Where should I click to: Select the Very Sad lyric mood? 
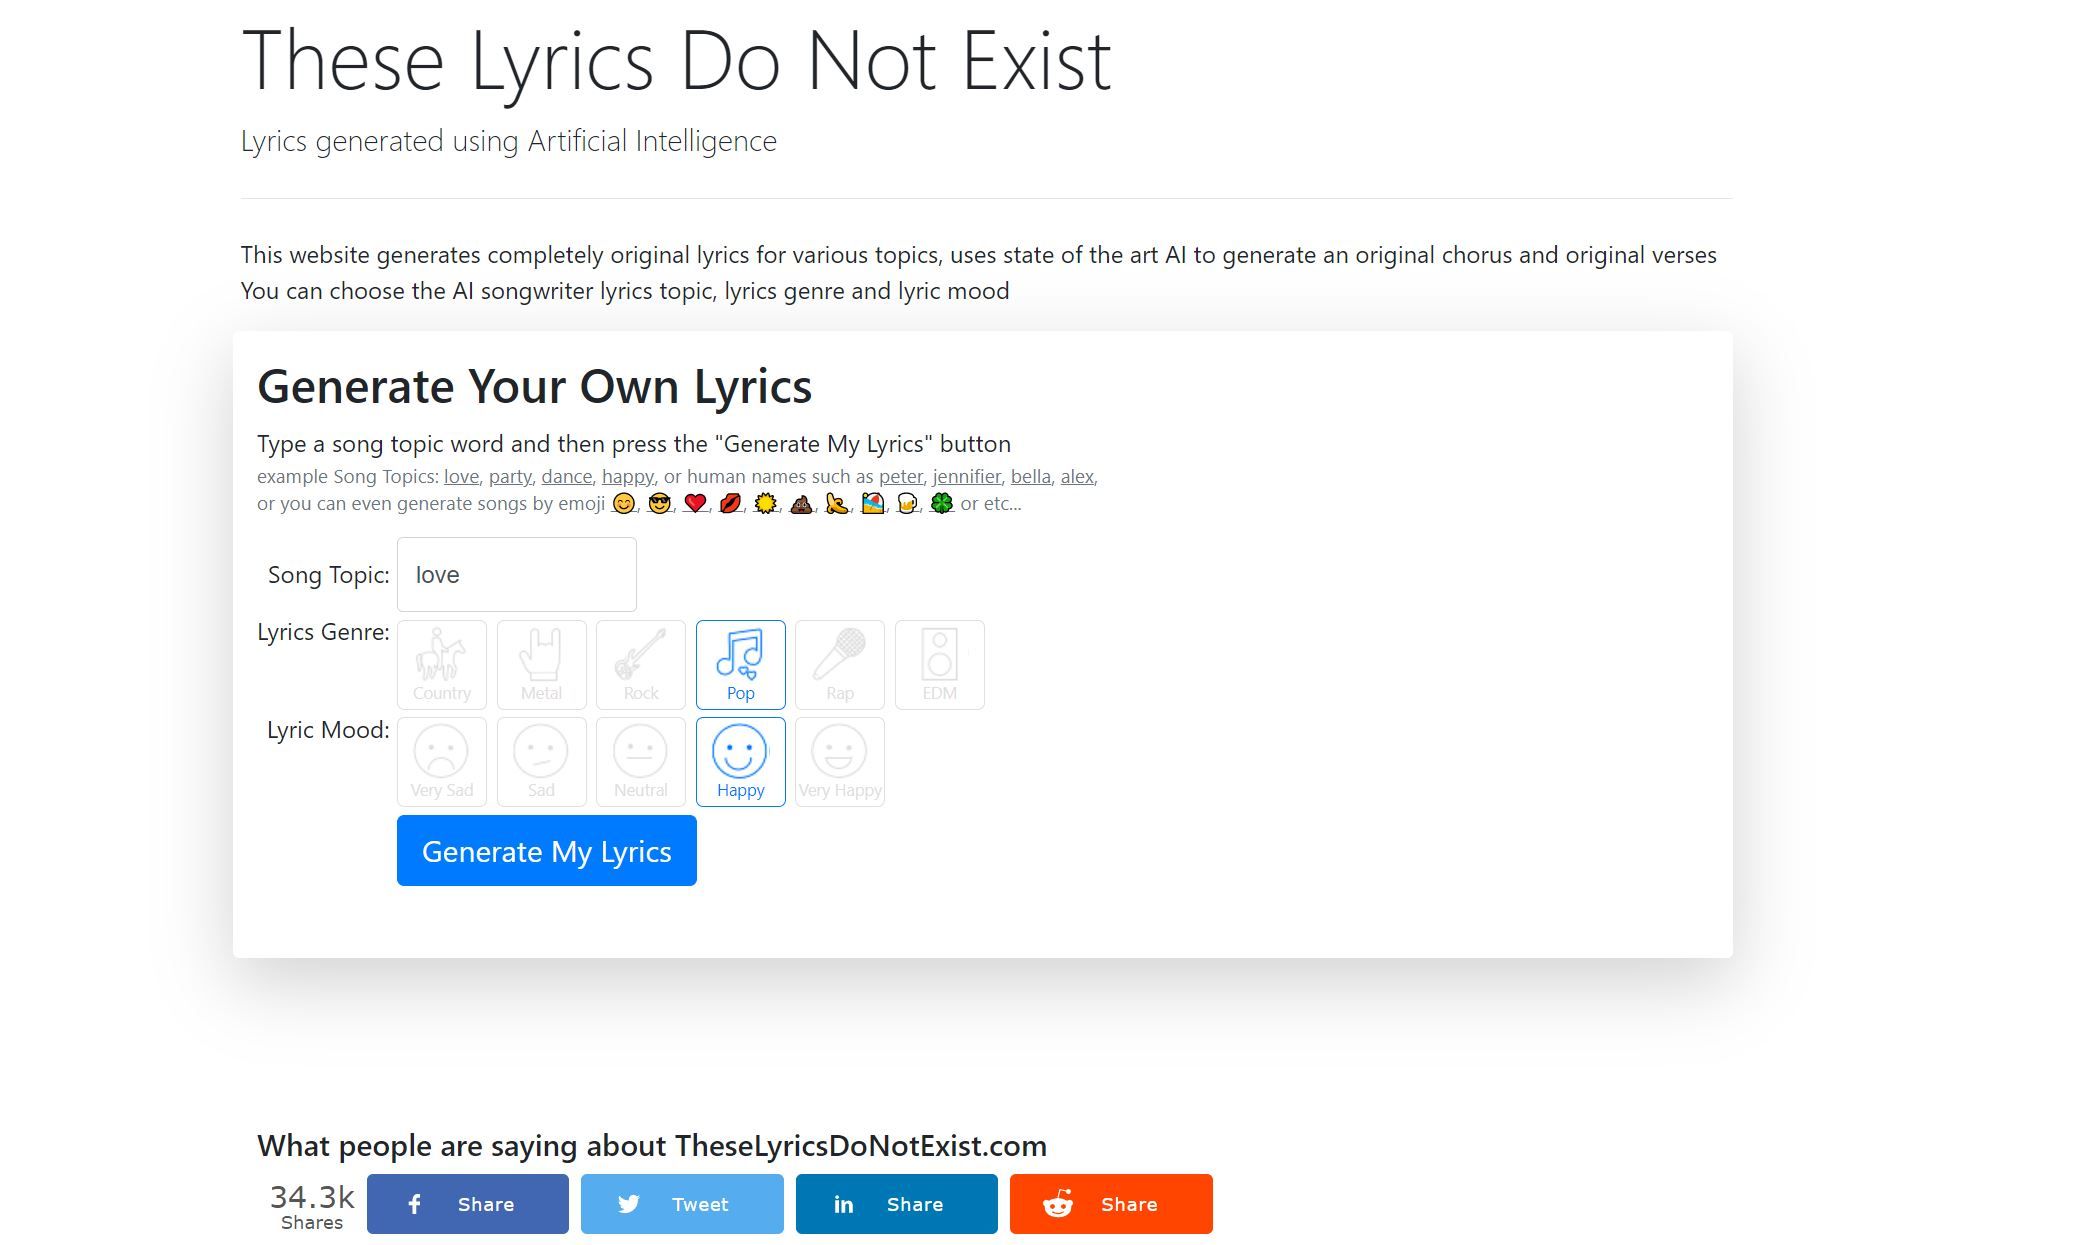pos(441,761)
